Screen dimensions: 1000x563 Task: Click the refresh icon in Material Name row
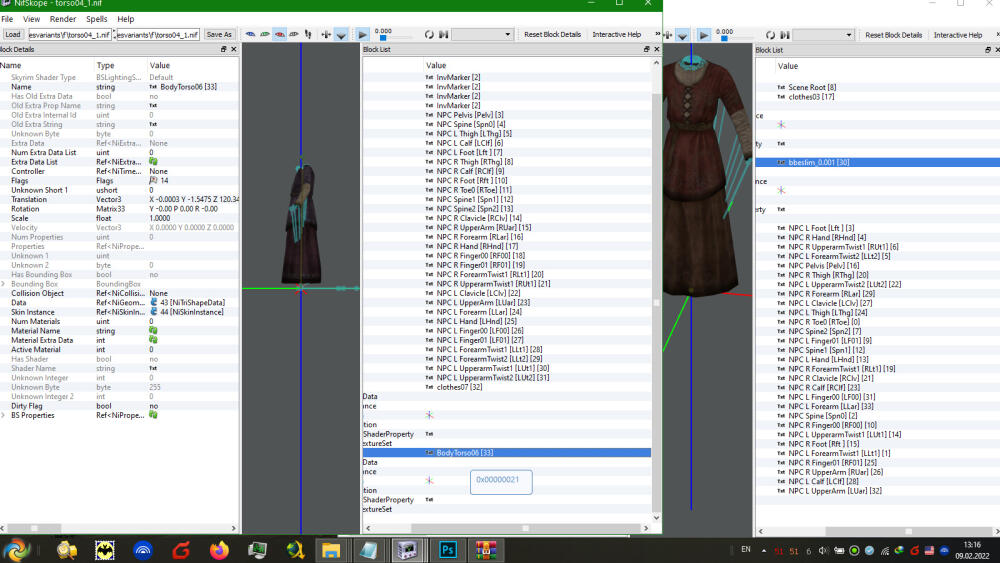point(153,330)
